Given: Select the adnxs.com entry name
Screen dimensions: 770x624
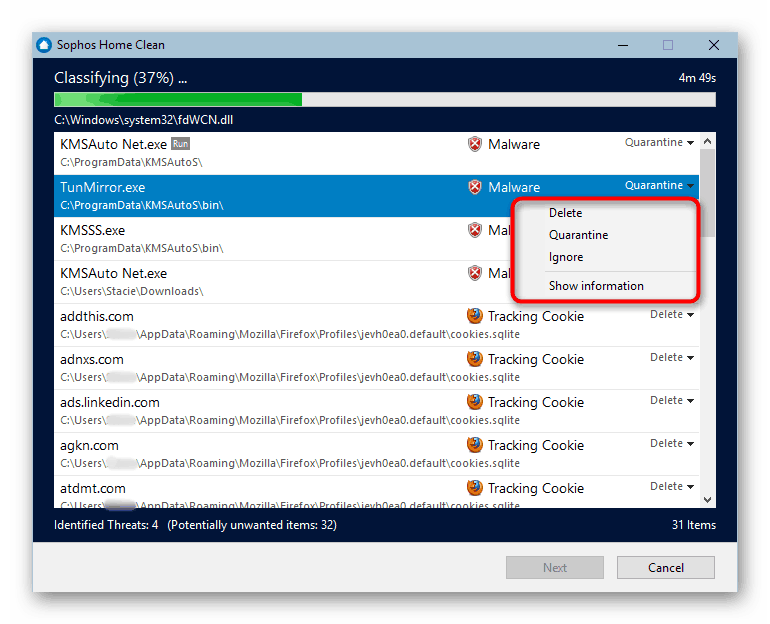Looking at the screenshot, I should (91, 359).
